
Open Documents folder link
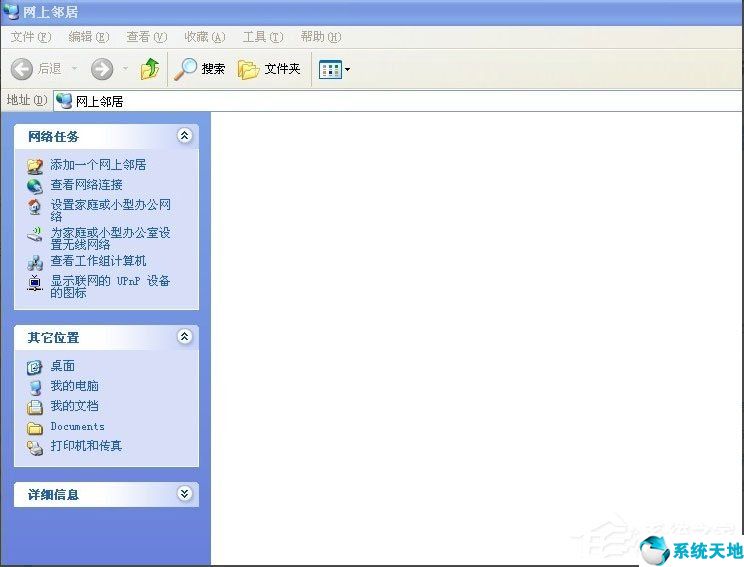tap(77, 426)
